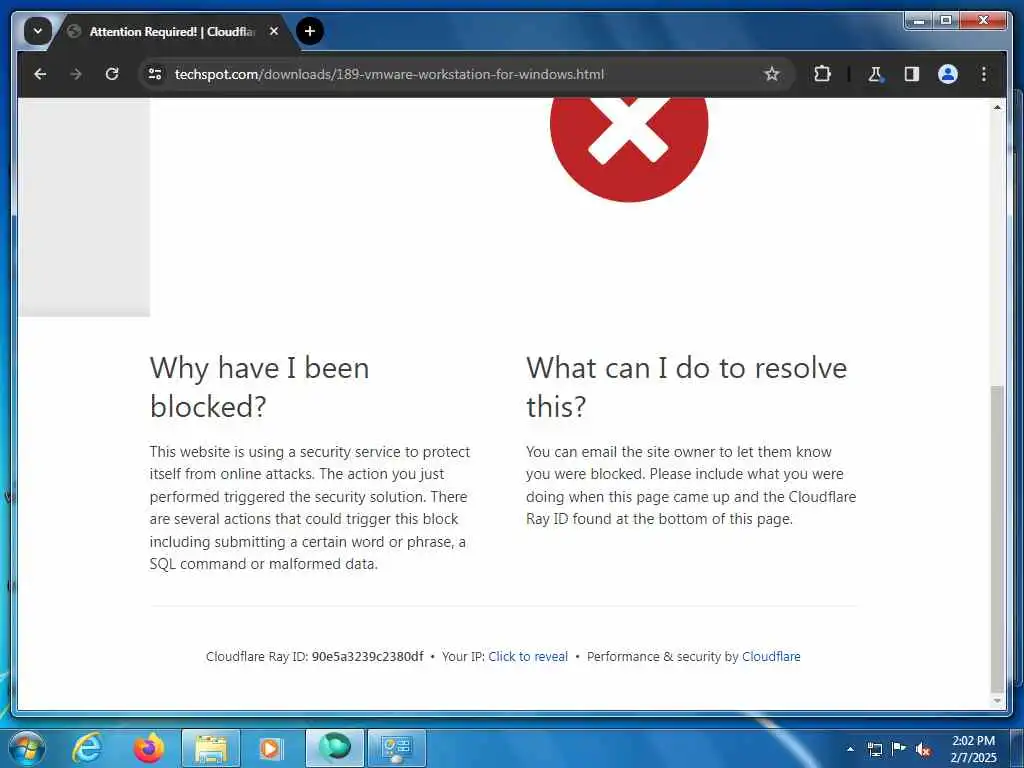Open the profile avatar menu
The image size is (1024, 768).
click(948, 74)
